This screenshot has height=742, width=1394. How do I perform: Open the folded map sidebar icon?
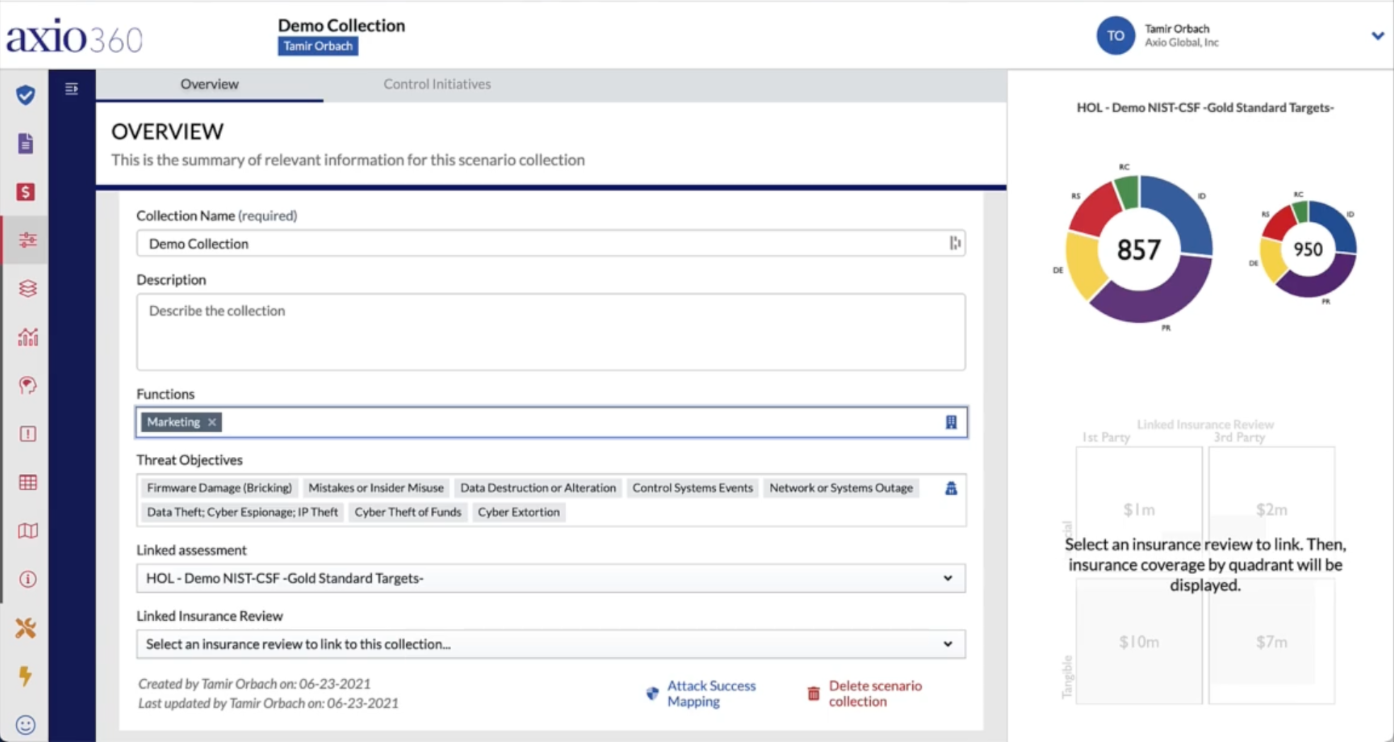27,530
